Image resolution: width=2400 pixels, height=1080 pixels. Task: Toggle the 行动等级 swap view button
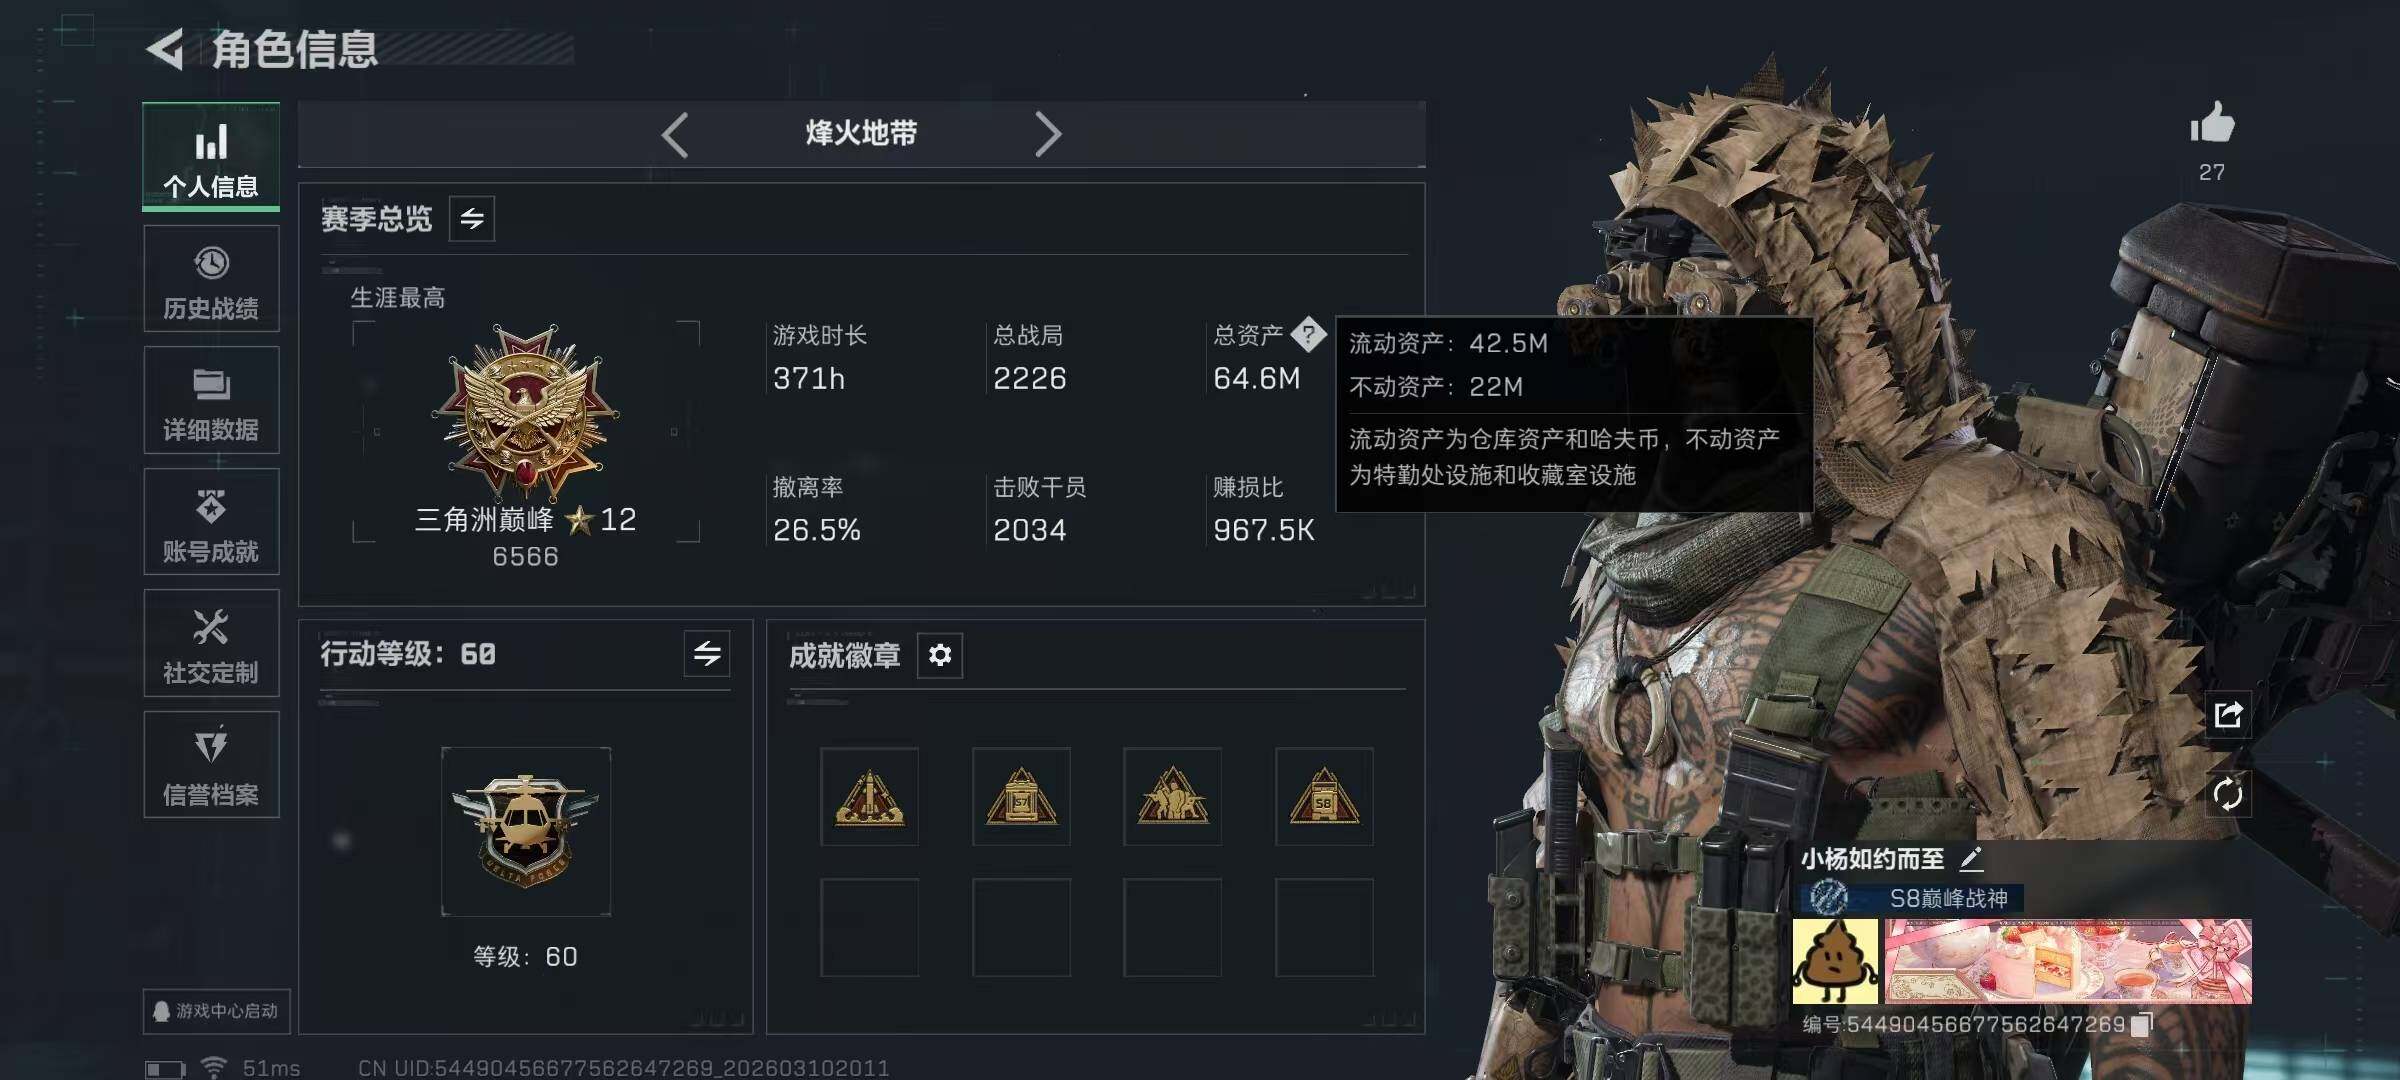click(707, 654)
